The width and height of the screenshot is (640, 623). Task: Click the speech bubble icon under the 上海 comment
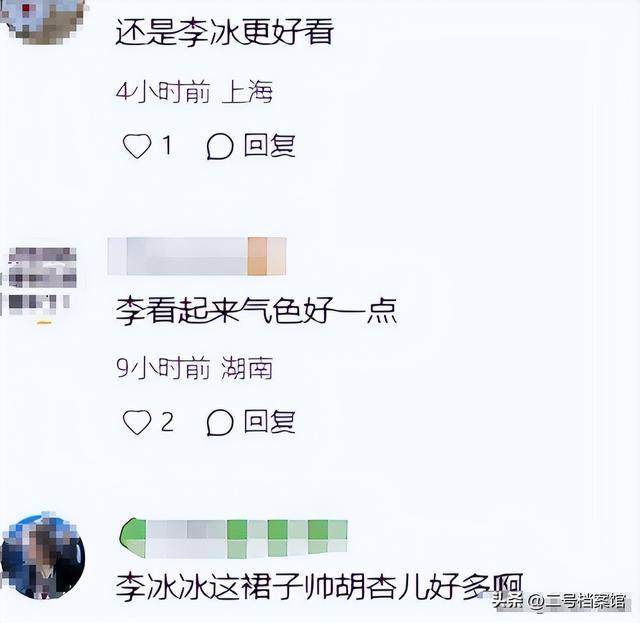[220, 146]
